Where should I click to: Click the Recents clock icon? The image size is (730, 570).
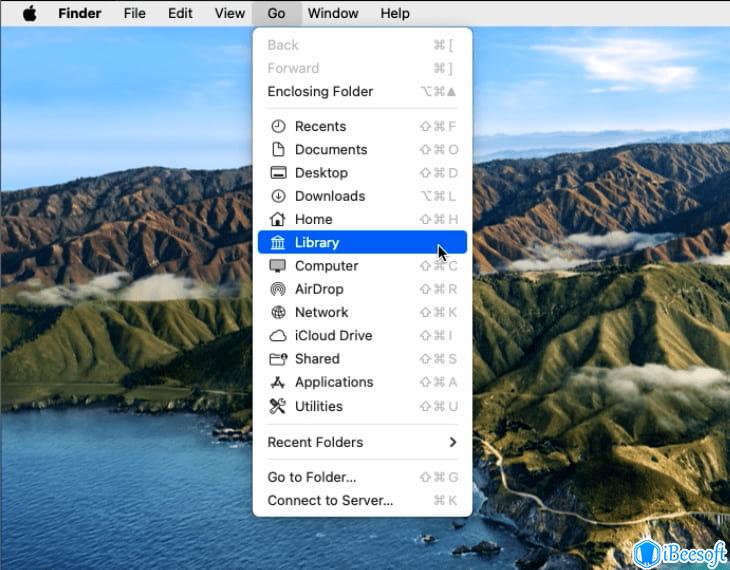(x=277, y=126)
